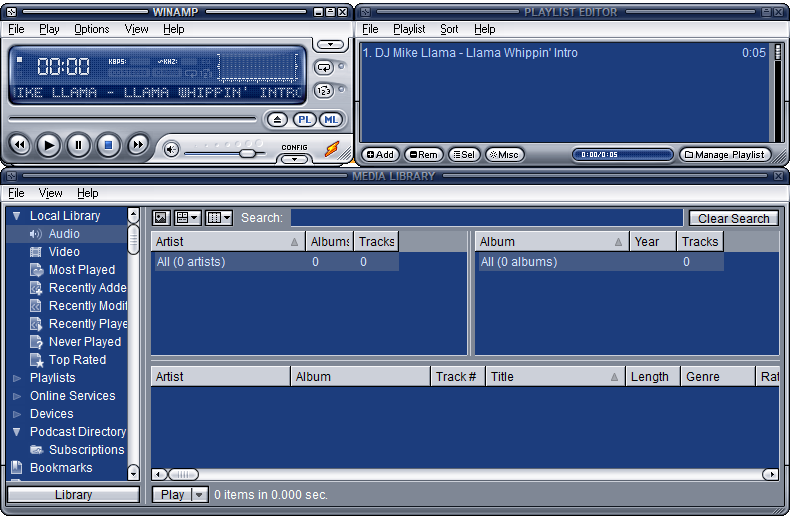This screenshot has width=794, height=519.
Task: Click the Winamp lightning bolt icon
Action: point(332,148)
